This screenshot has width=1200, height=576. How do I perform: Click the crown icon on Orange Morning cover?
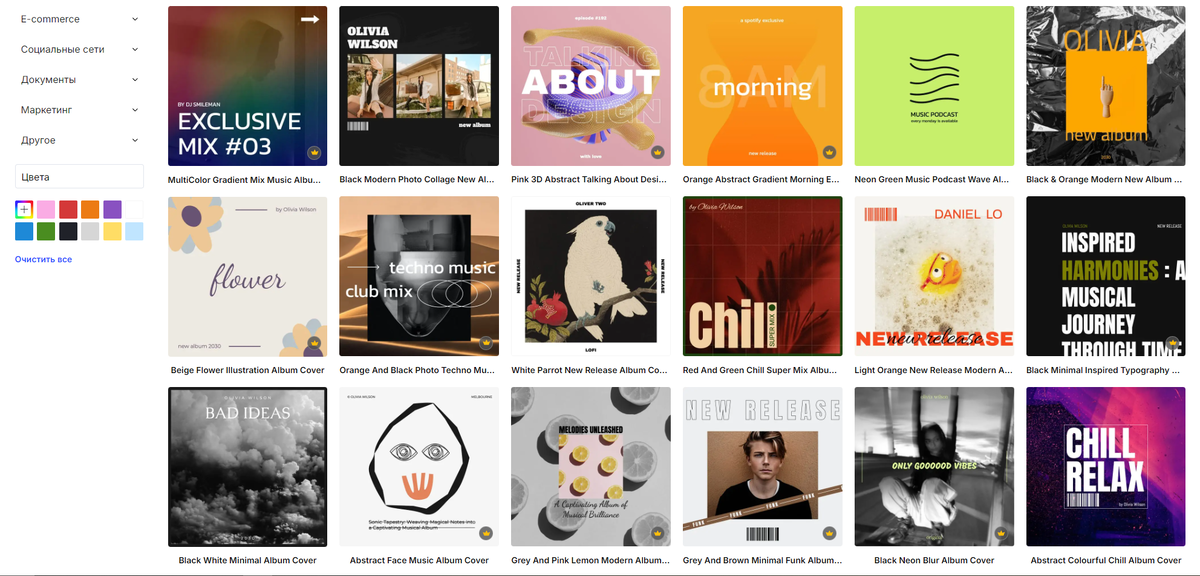point(829,153)
